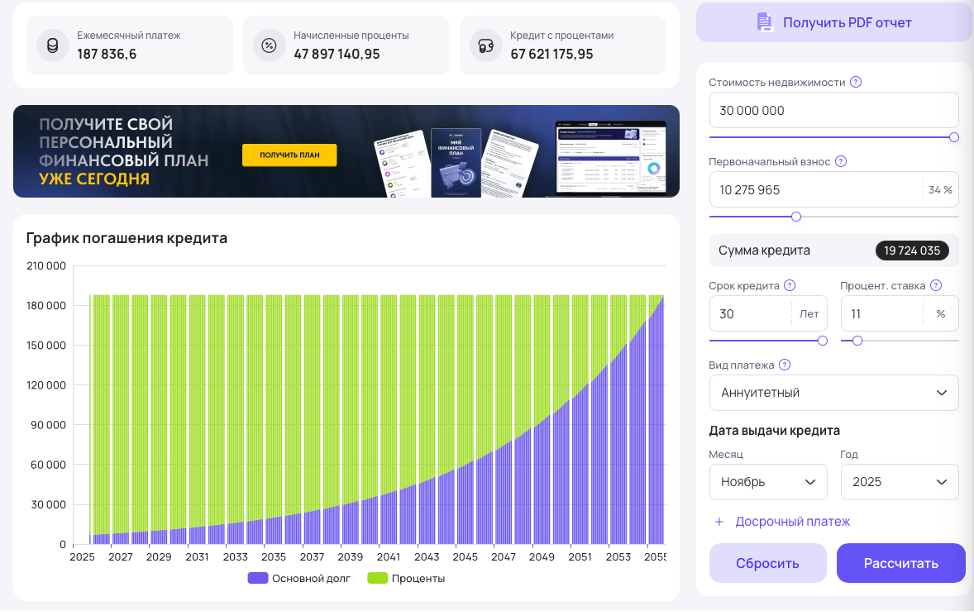The height and width of the screenshot is (612, 974).
Task: Focus the Стоимость недвижимости field 30 000 000
Action: click(x=834, y=111)
